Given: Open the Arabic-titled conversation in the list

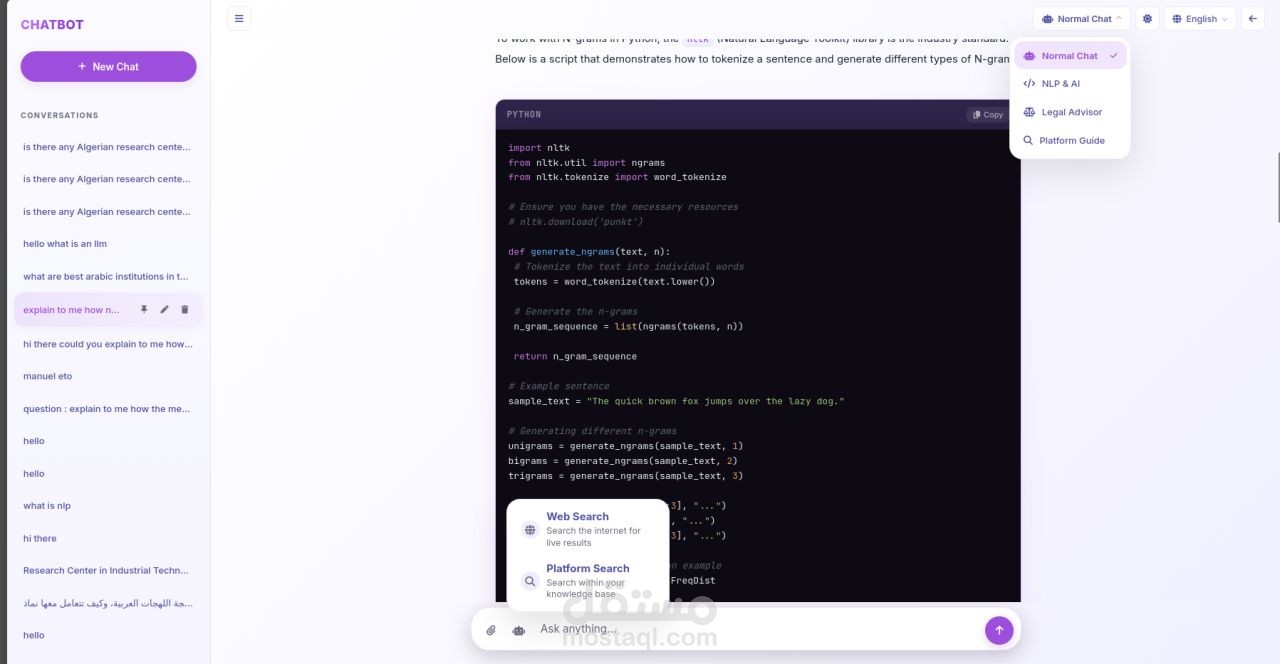Looking at the screenshot, I should pos(108,603).
